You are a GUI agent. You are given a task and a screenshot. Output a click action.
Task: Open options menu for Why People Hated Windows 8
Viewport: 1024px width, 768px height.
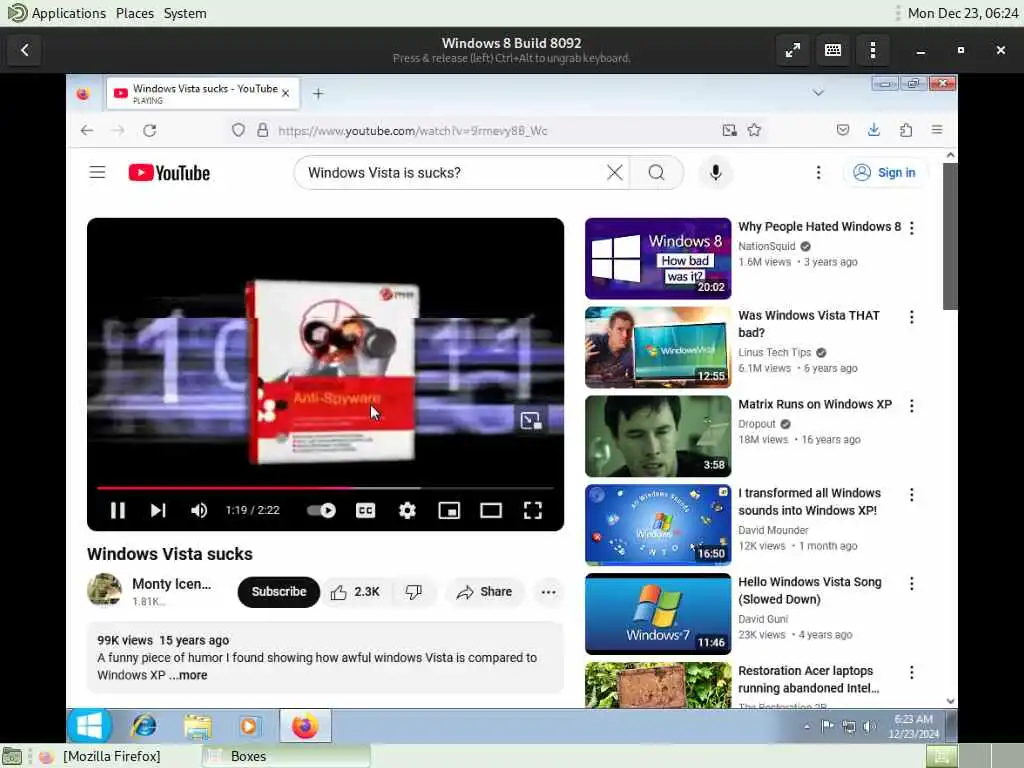[x=912, y=227]
